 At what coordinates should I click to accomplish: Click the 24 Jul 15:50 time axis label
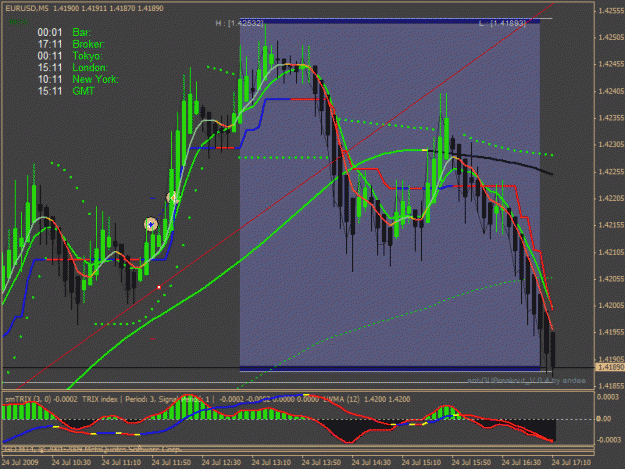pyautogui.click(x=471, y=463)
